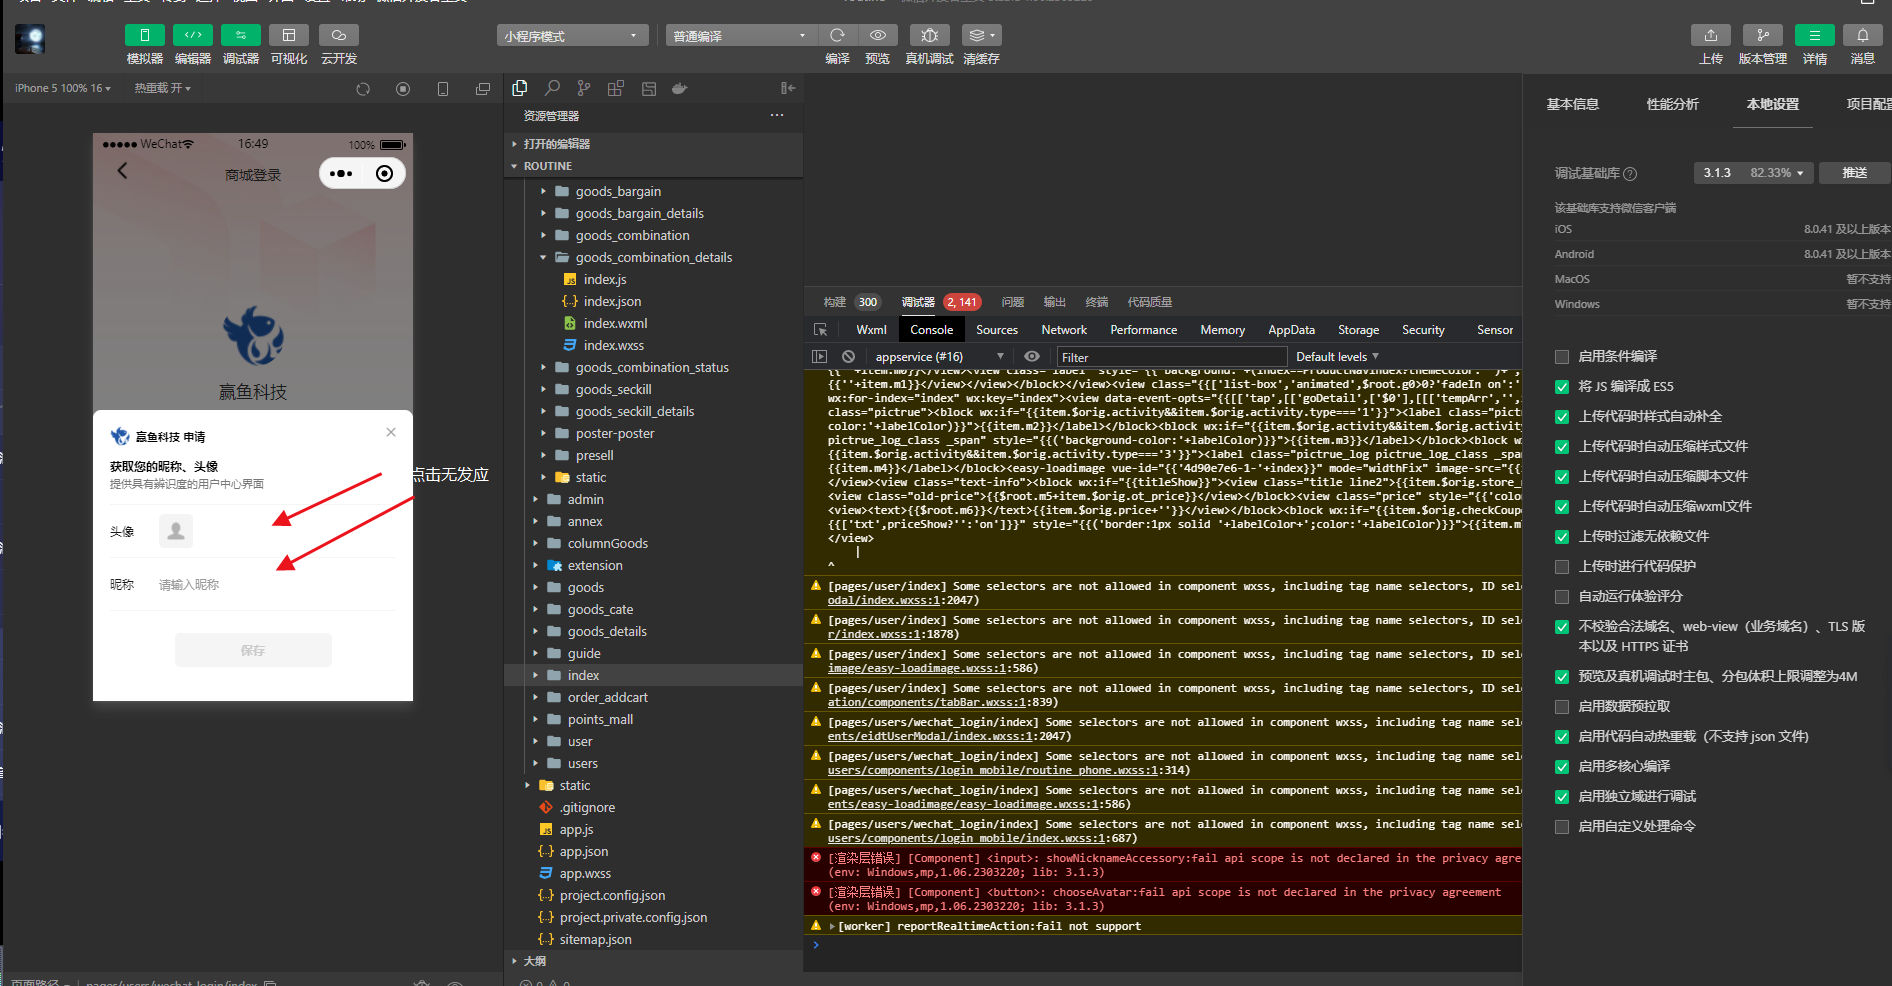Image resolution: width=1892 pixels, height=986 pixels.
Task: Uncheck 上传时过滤无依赖文件
Action: [x=1562, y=537]
